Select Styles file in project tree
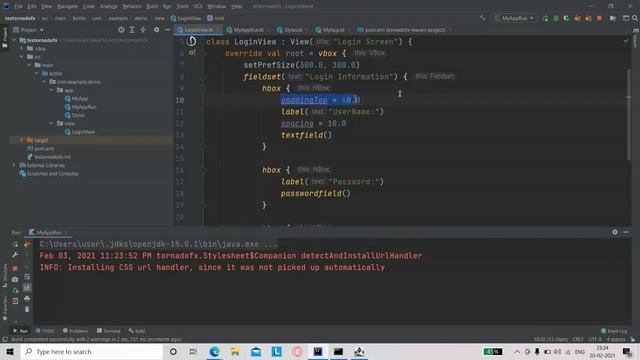This screenshot has width=640, height=360. pyautogui.click(x=75, y=115)
